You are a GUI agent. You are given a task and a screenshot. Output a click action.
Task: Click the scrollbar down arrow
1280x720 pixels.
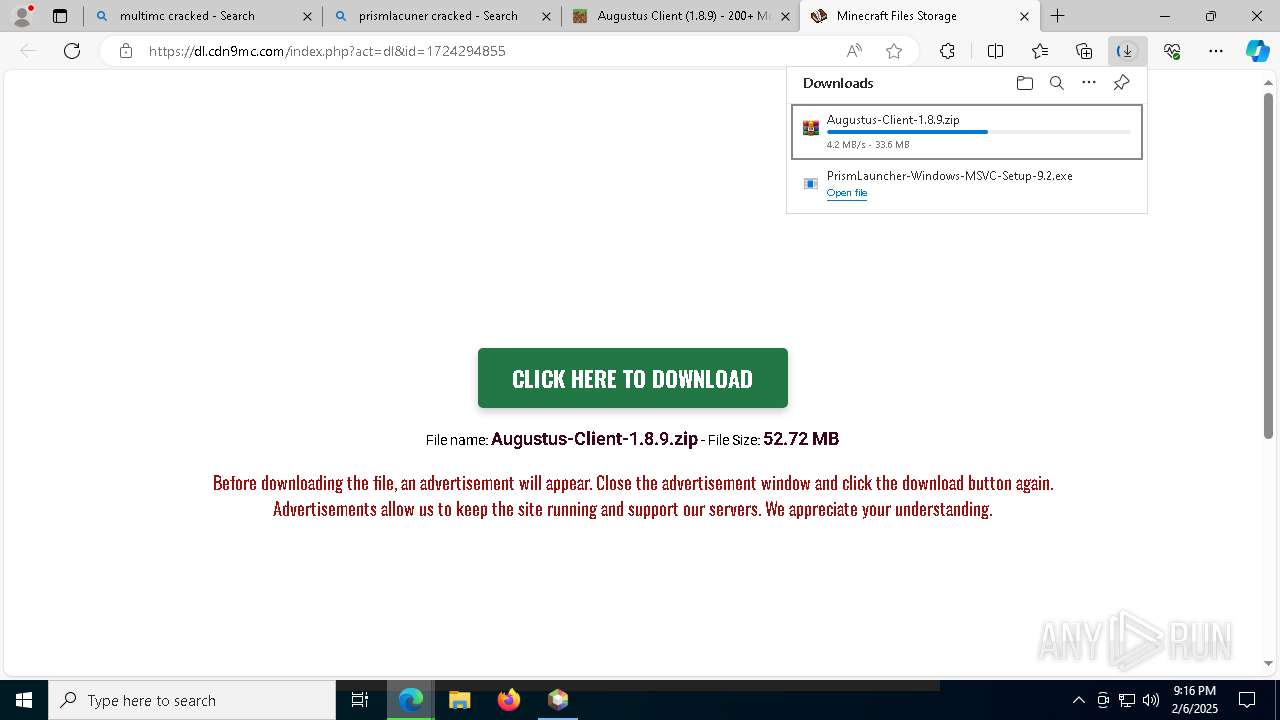pyautogui.click(x=1268, y=663)
